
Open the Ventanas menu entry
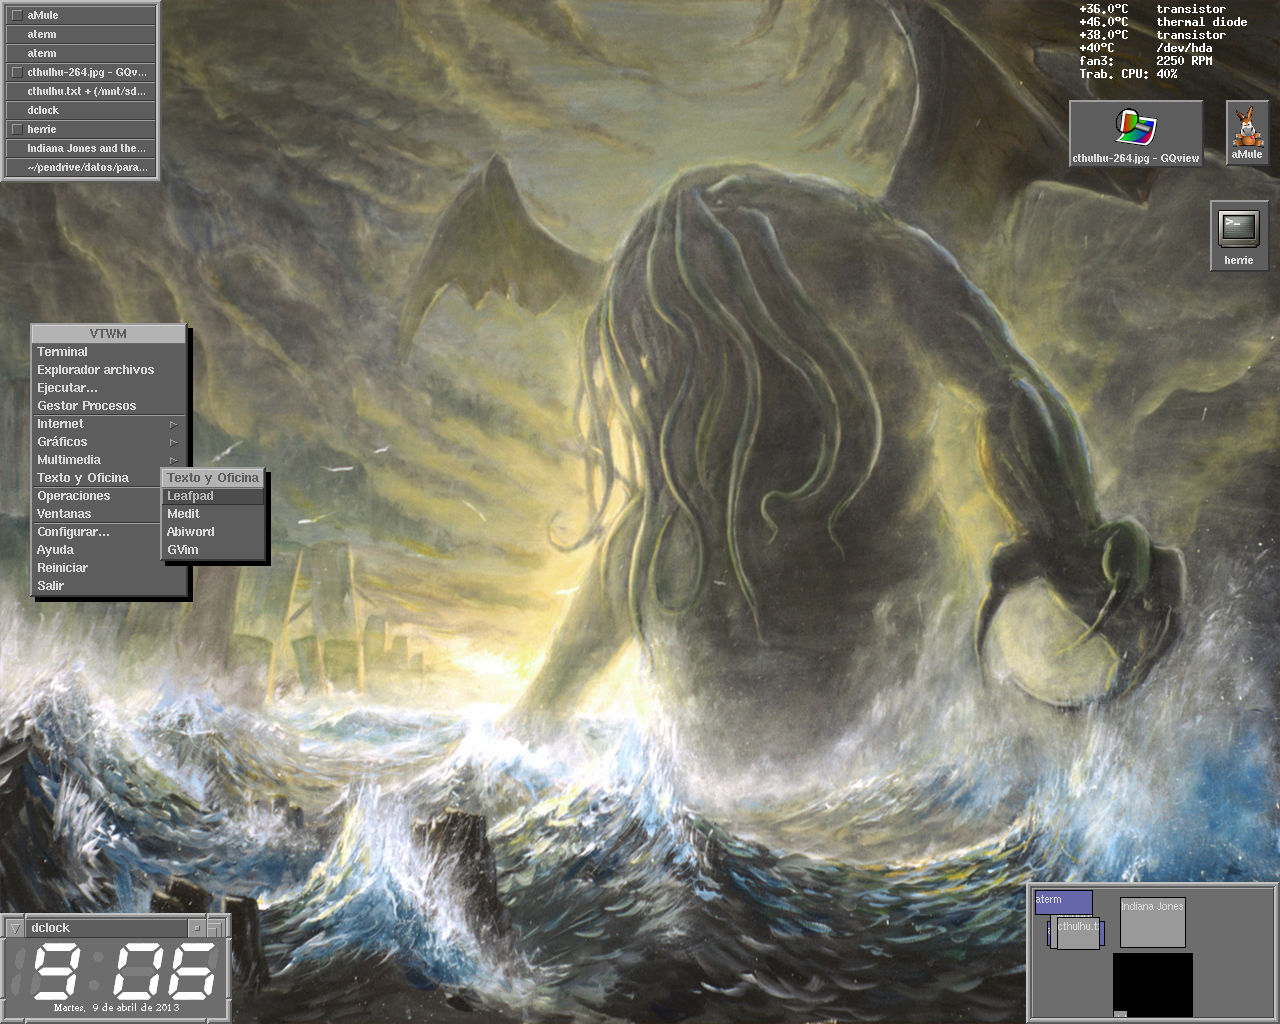click(97, 514)
